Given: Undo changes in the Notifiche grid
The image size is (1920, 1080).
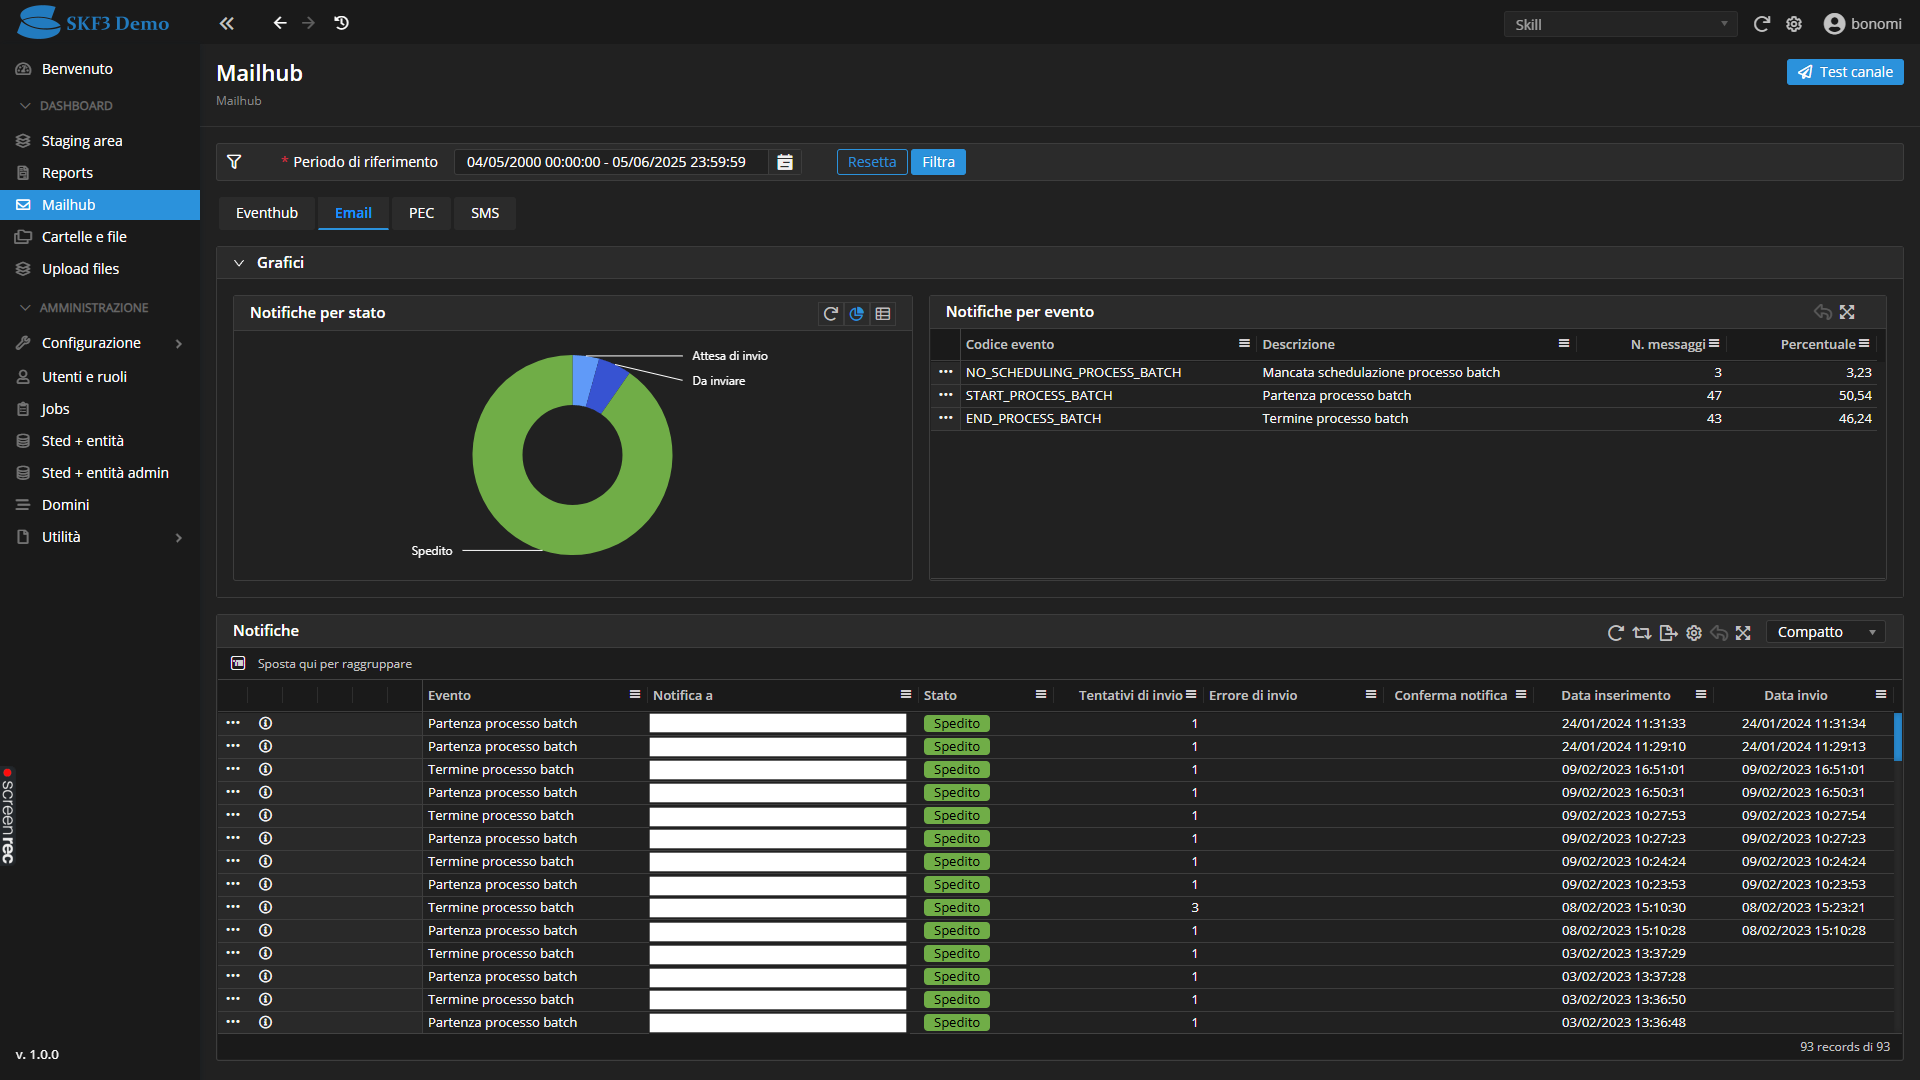Looking at the screenshot, I should coord(1719,633).
